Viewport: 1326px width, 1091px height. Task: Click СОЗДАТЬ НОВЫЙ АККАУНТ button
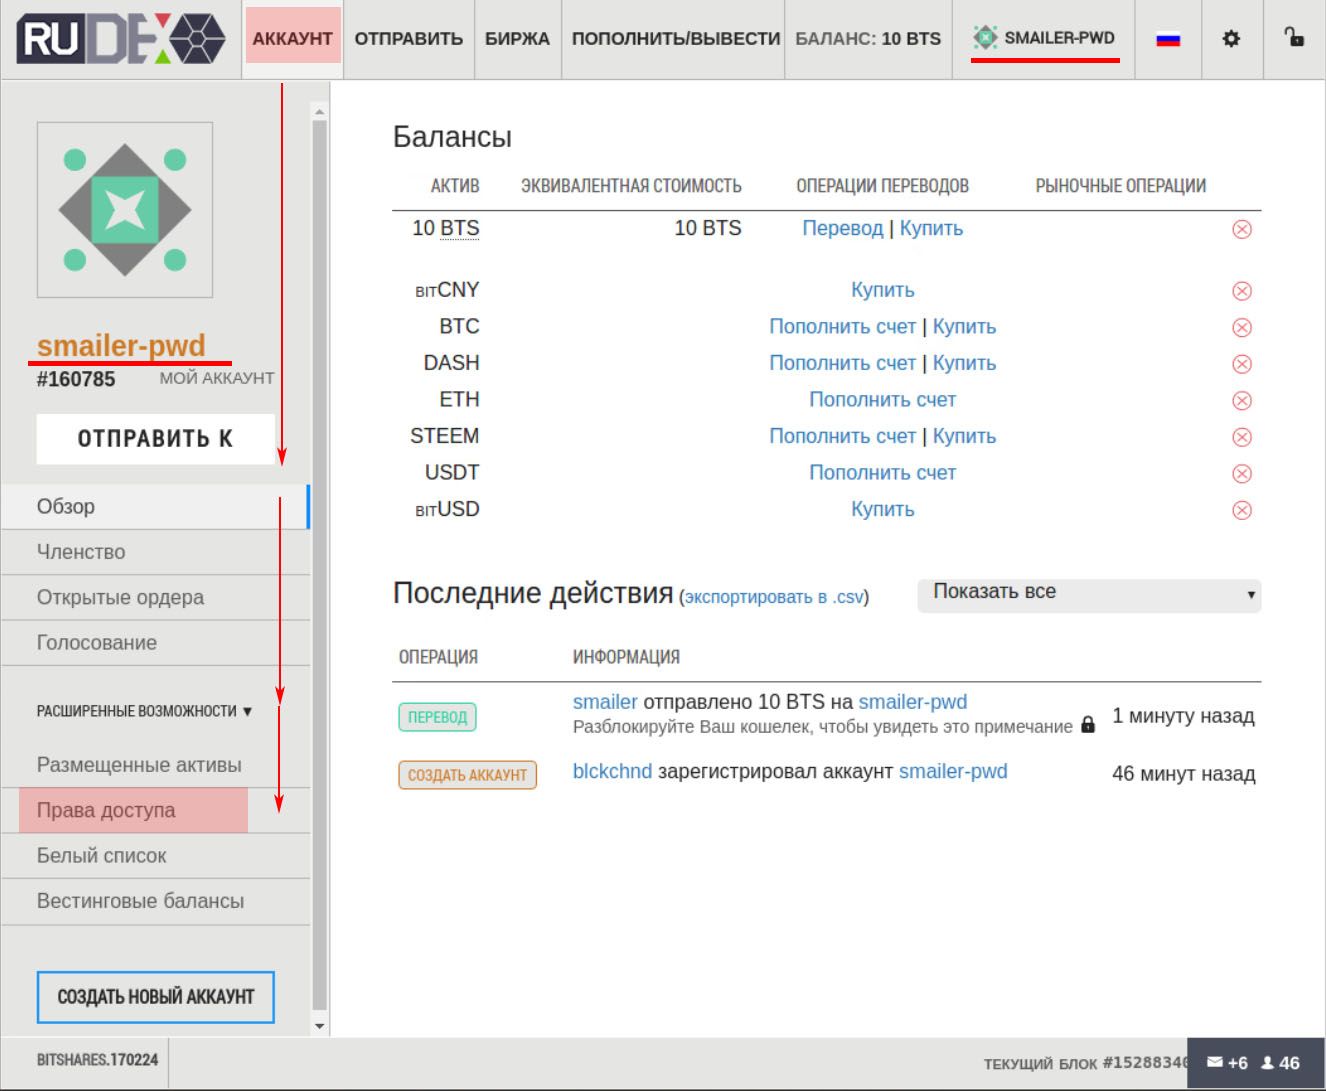coord(155,997)
